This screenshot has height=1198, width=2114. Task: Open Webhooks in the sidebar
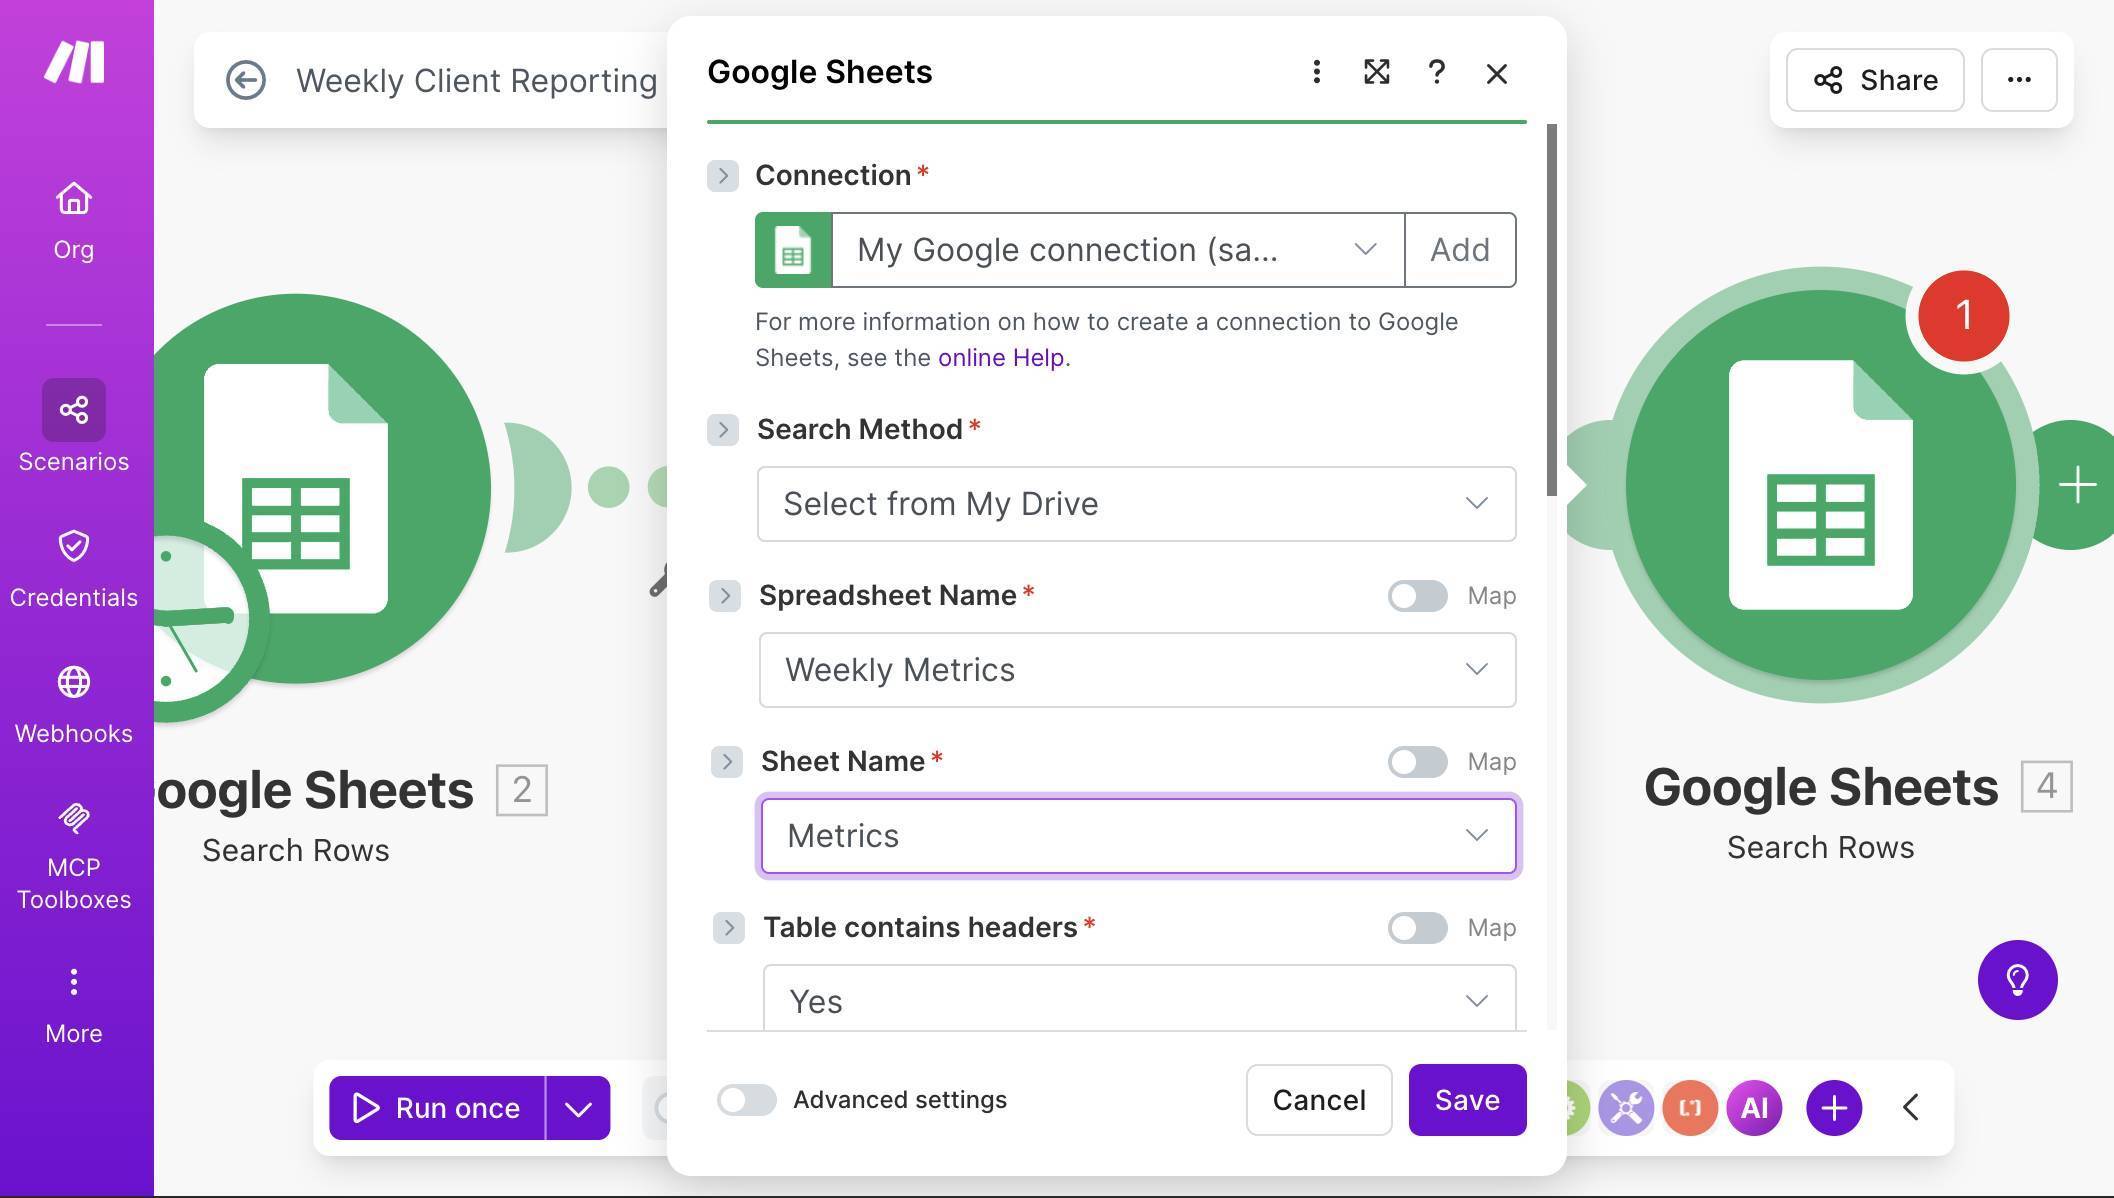coord(73,700)
